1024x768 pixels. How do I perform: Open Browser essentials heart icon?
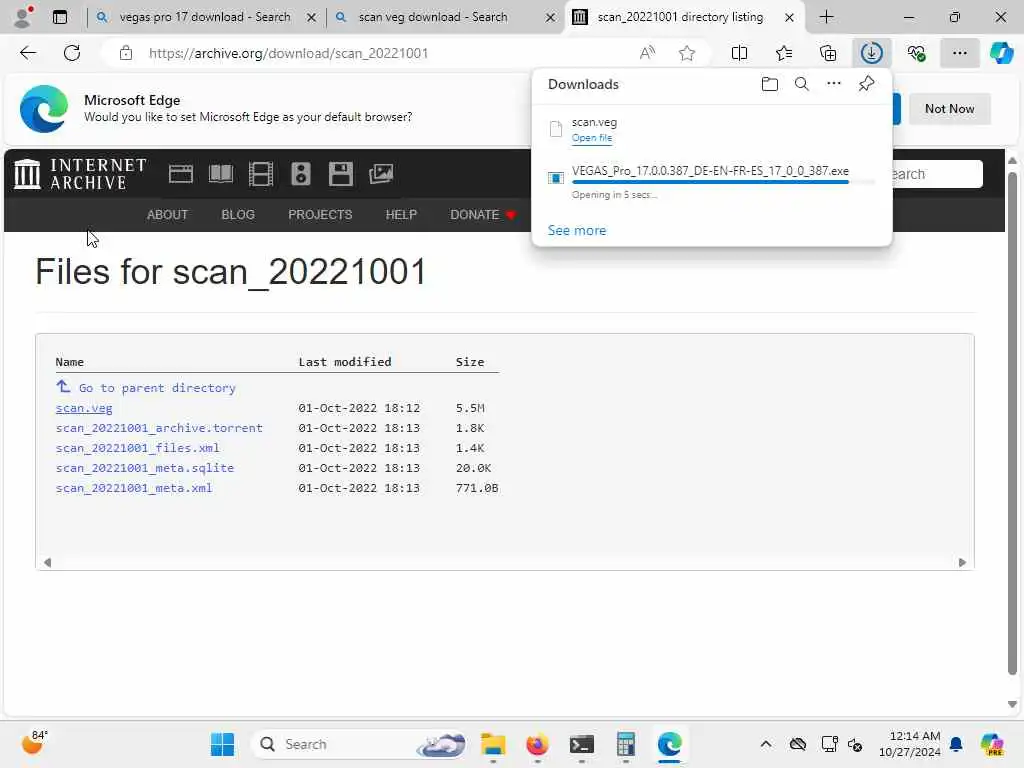[x=916, y=53]
